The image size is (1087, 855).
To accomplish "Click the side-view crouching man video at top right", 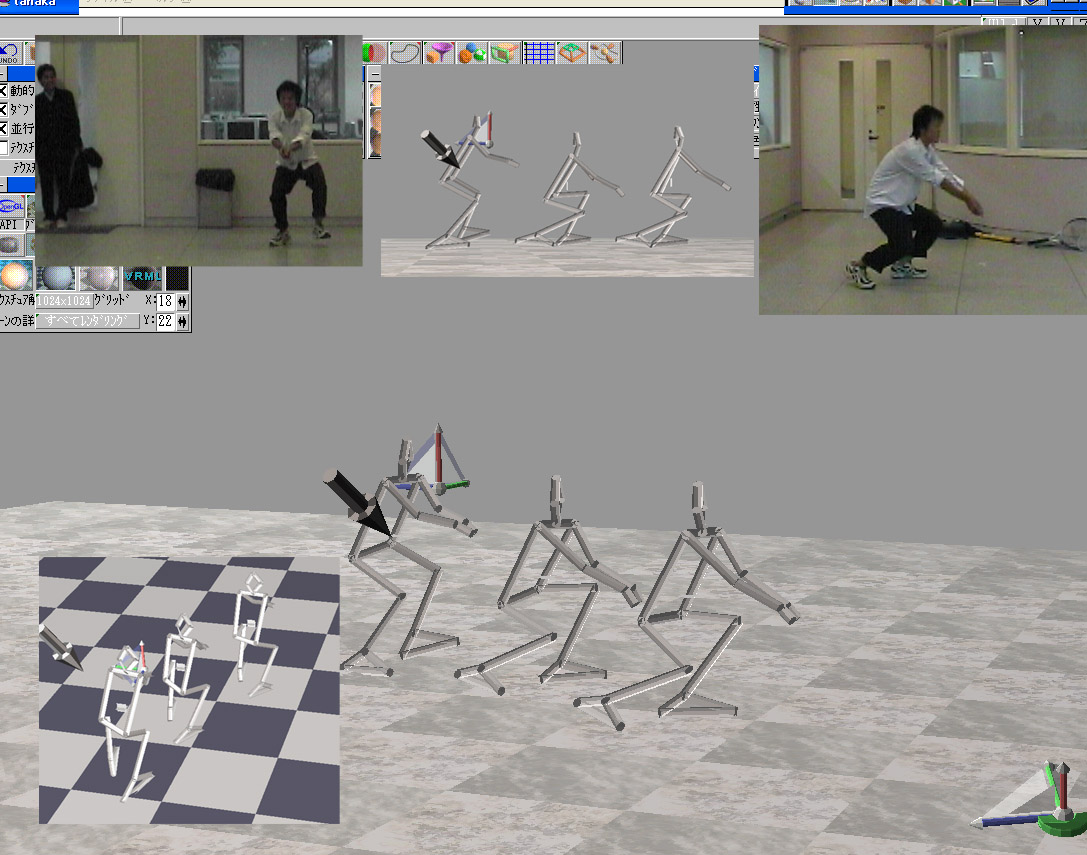I will (x=923, y=170).
